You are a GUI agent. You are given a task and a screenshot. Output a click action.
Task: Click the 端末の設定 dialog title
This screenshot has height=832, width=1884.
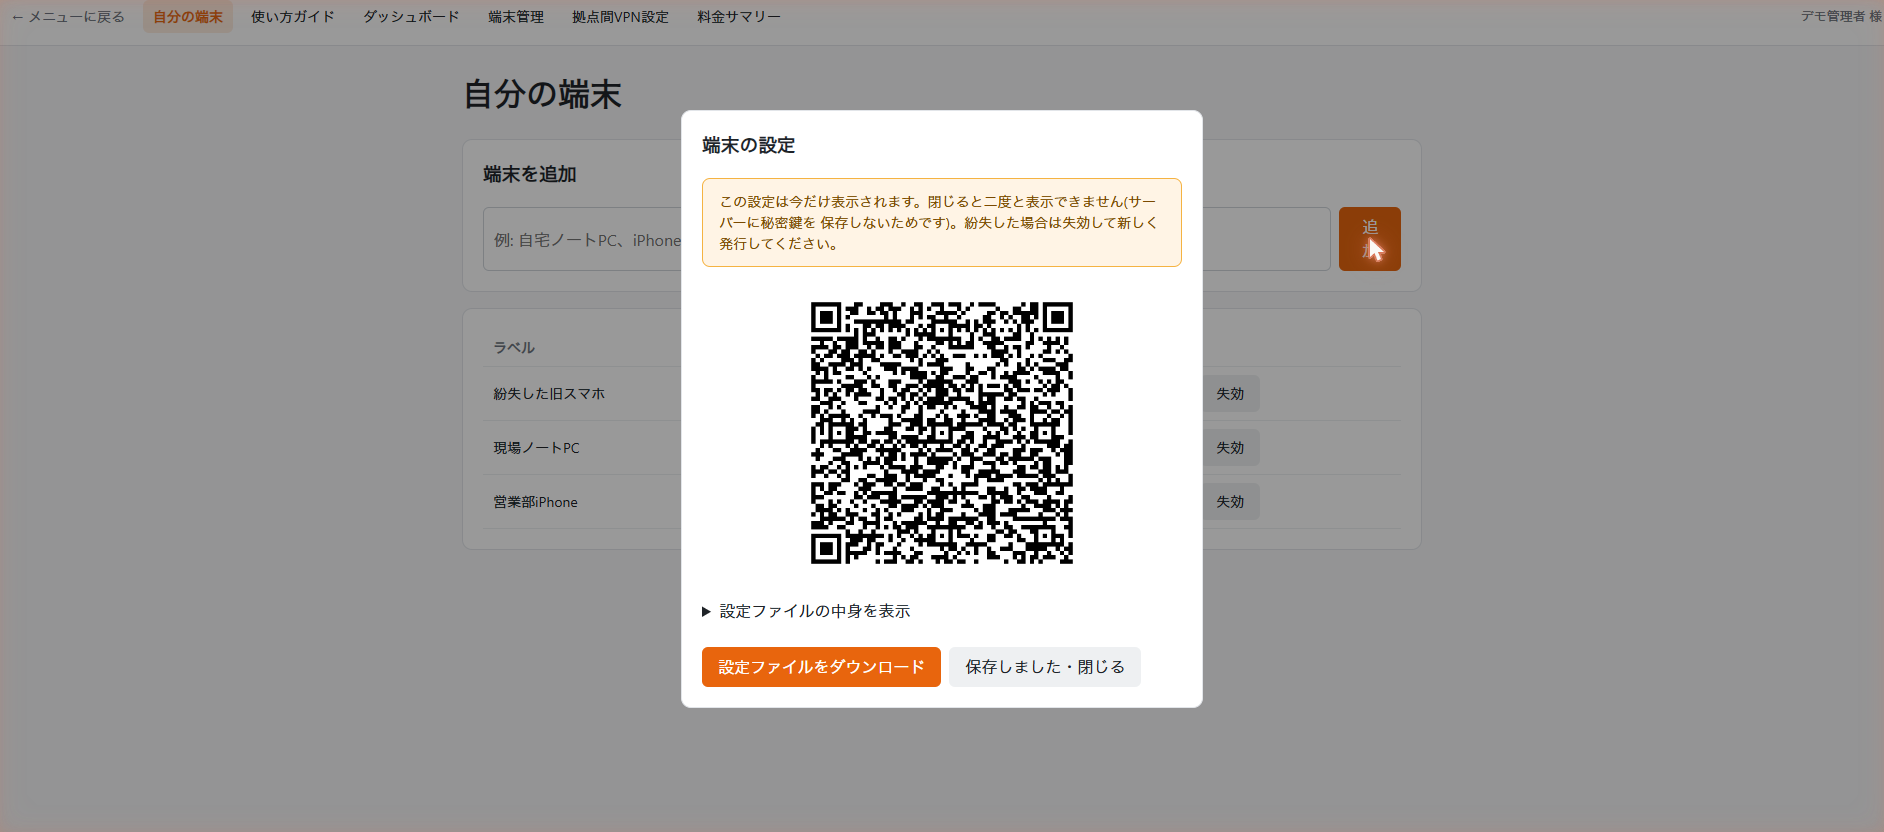(x=749, y=145)
